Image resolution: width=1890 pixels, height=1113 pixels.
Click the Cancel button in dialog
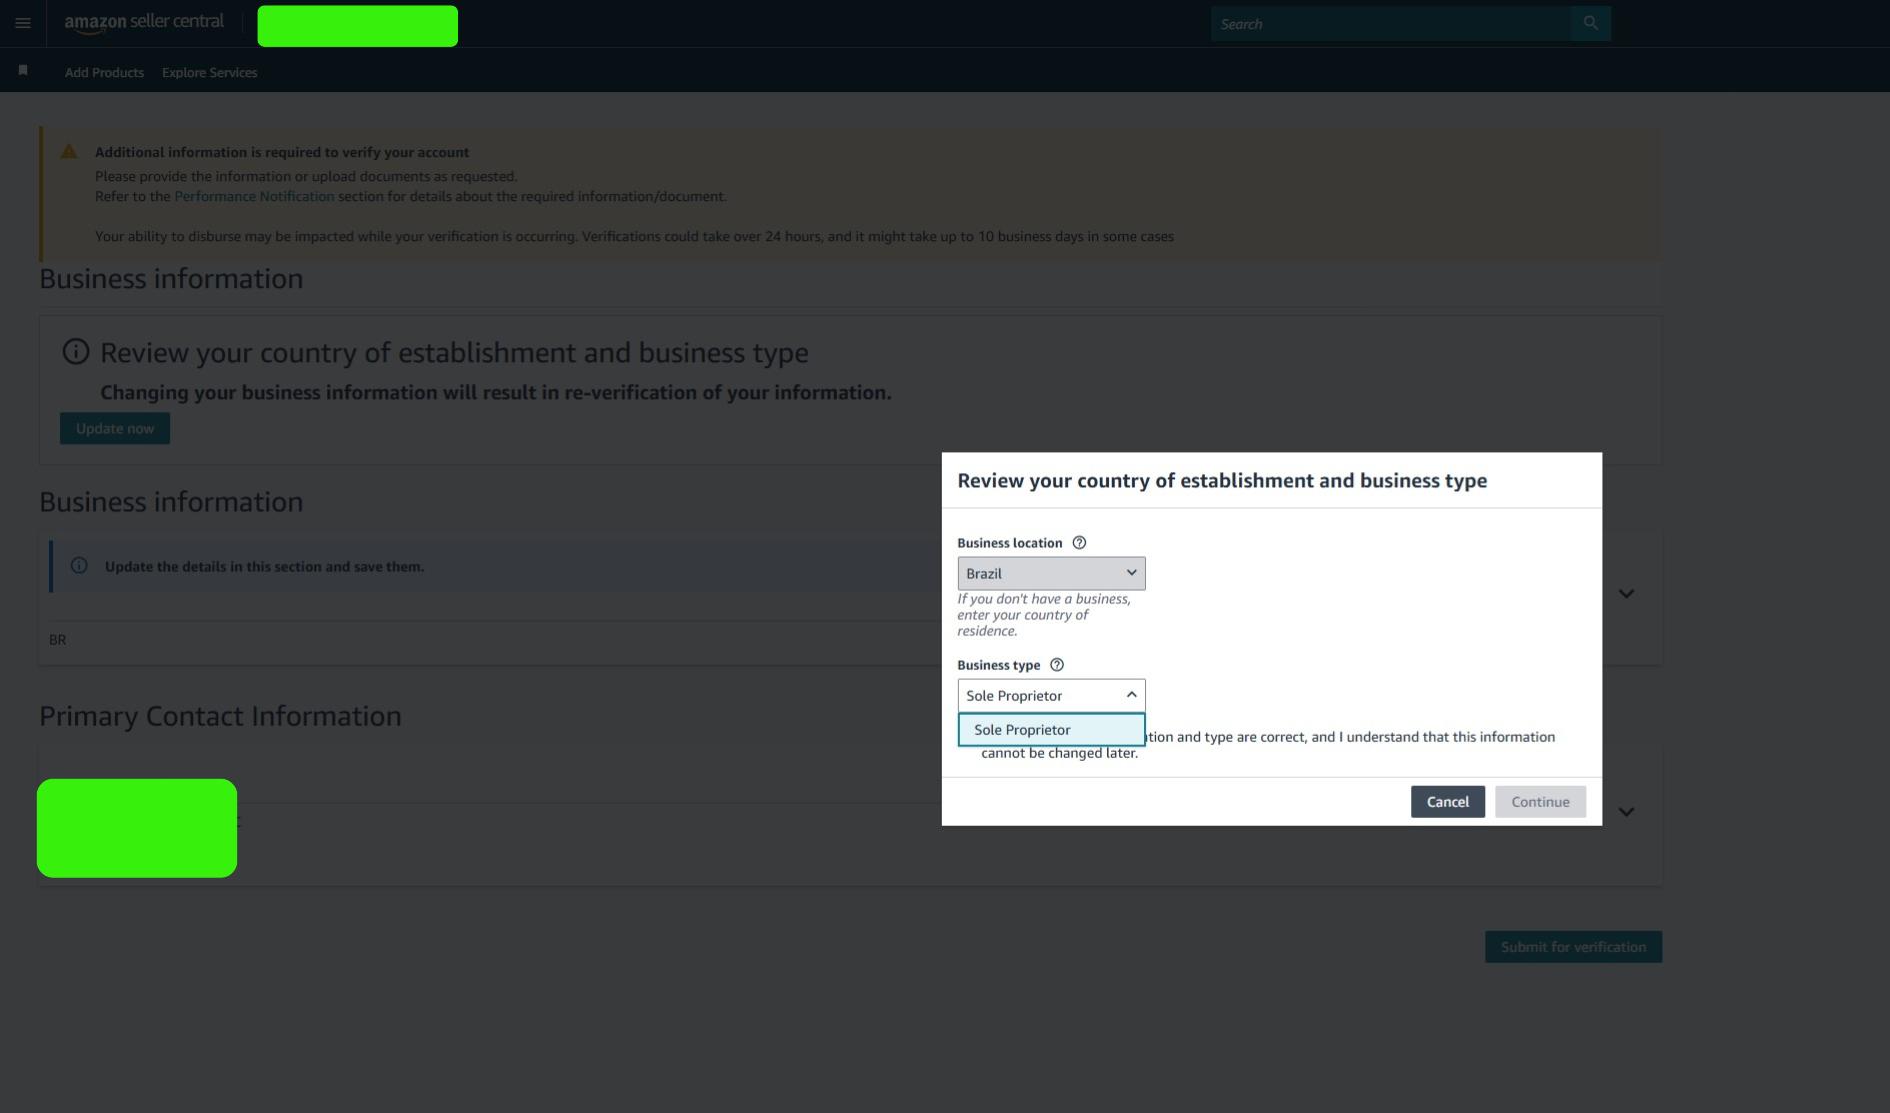[1447, 802]
